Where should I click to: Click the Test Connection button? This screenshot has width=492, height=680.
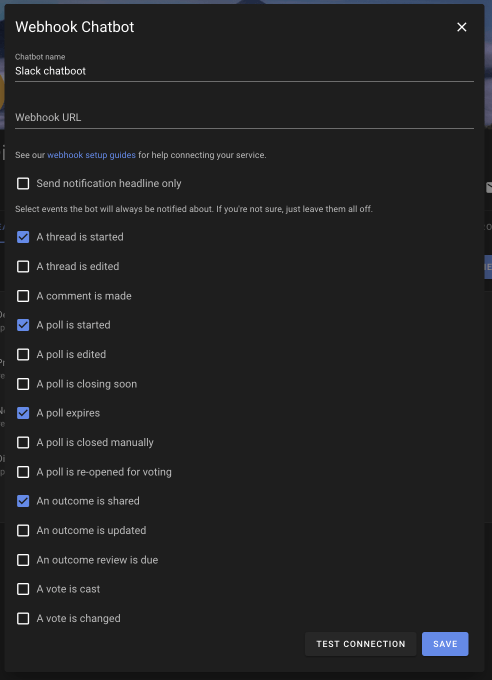point(361,644)
